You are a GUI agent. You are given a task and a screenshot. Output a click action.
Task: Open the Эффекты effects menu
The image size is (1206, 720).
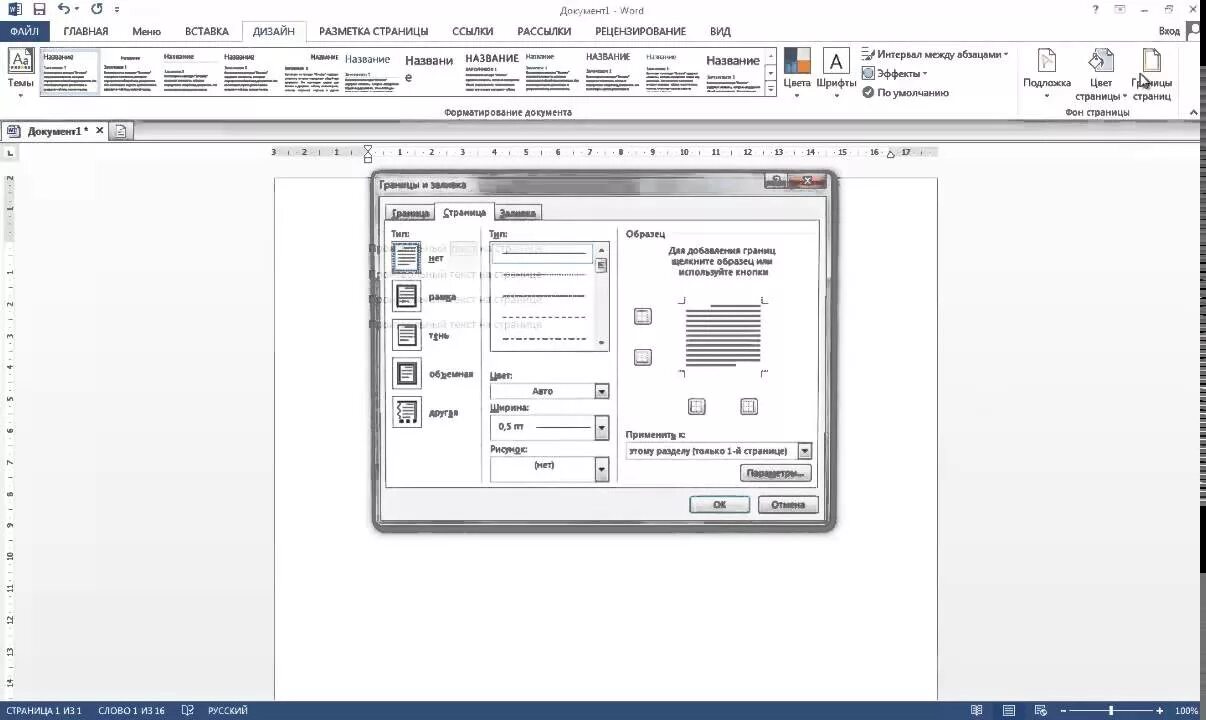coord(895,74)
